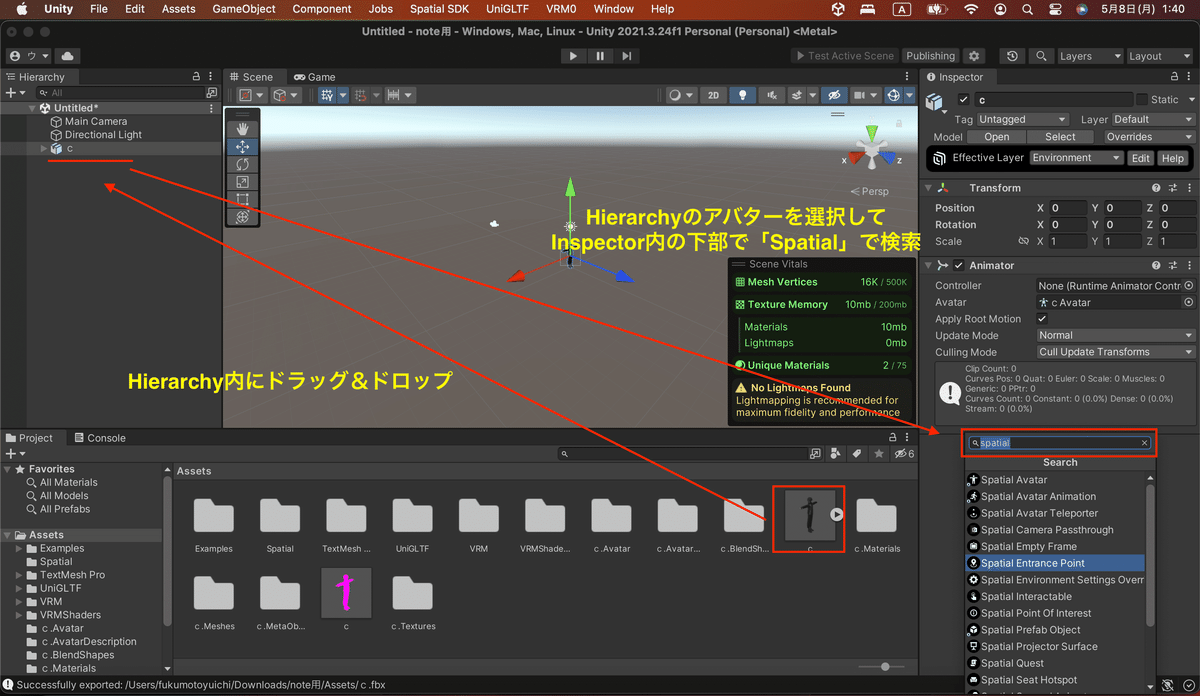Screen dimensions: 1200x696
Task: Click Test Active Scene button
Action: (844, 56)
